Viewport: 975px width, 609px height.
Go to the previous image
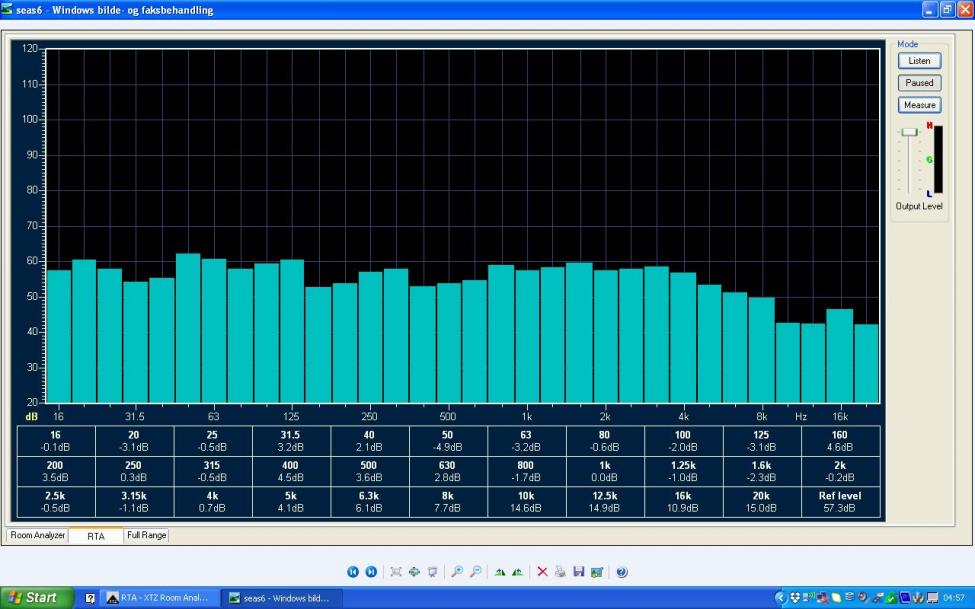[353, 572]
